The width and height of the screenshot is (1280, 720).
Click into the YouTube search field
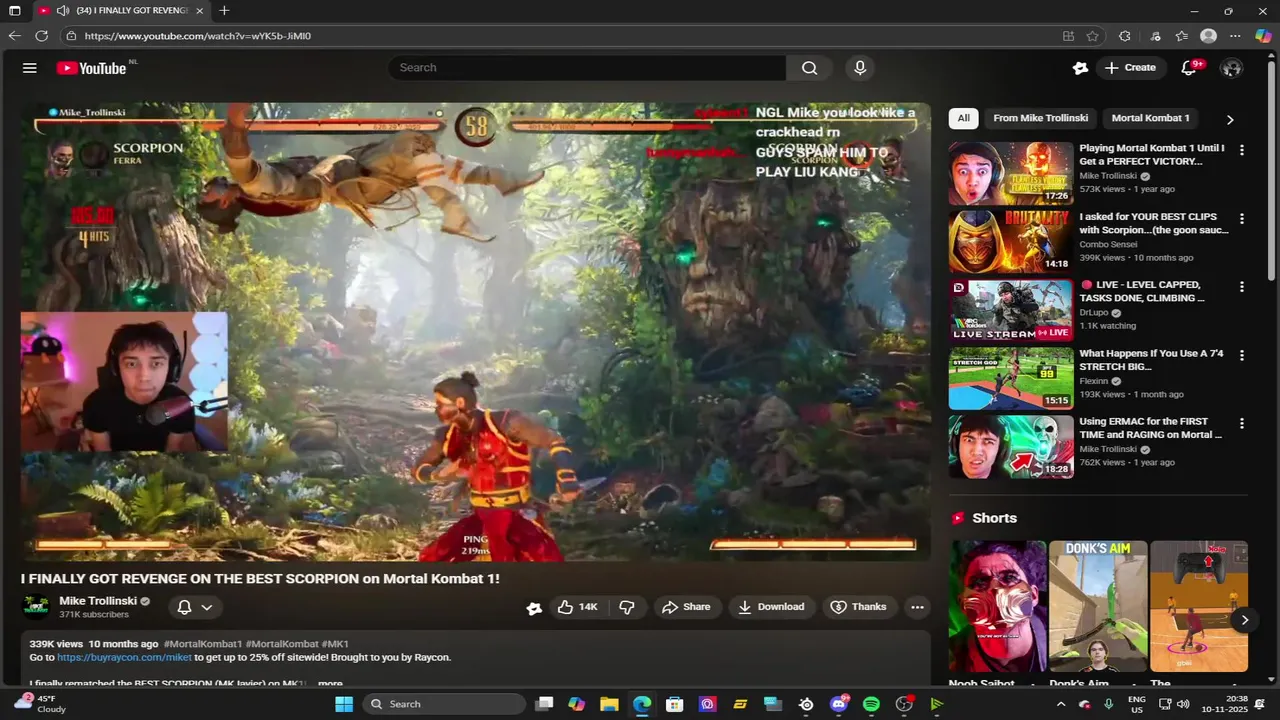(x=588, y=68)
